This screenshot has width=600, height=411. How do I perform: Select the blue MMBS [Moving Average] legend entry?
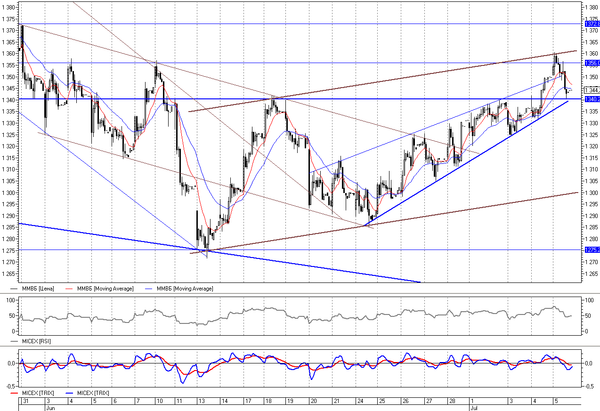point(179,289)
